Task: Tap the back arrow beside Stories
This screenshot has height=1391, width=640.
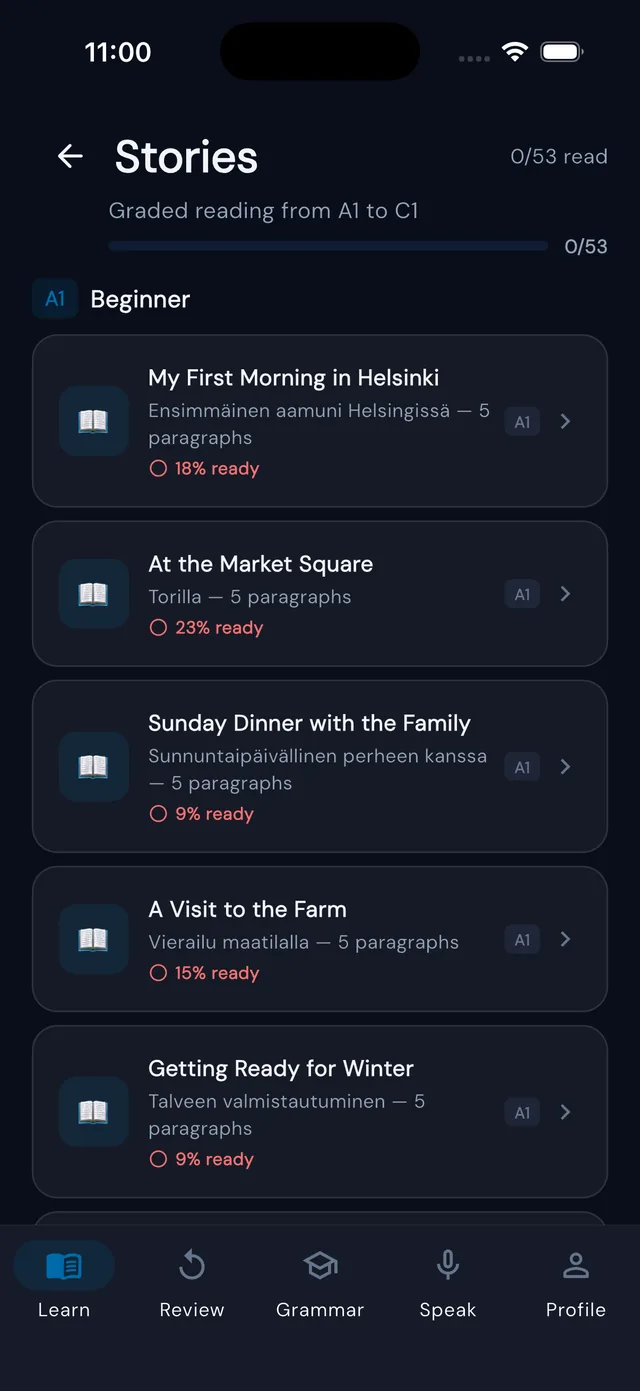Action: 70,156
